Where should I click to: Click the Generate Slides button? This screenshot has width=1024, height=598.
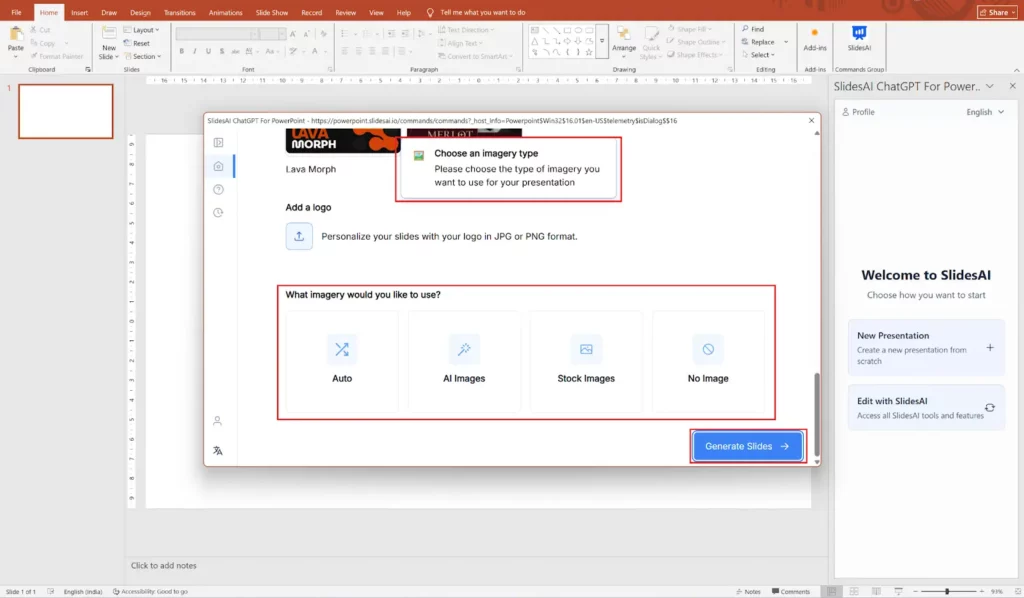point(747,446)
